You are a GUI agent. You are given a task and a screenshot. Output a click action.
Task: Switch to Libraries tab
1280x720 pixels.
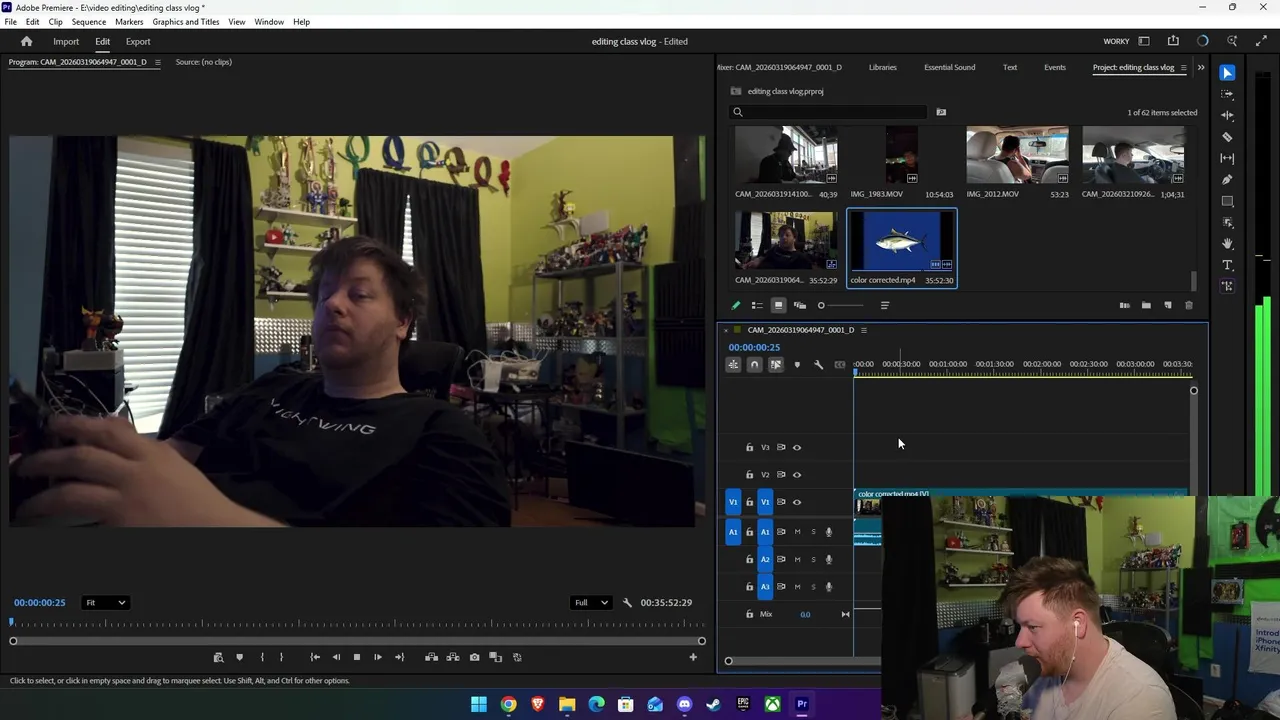[x=882, y=68]
